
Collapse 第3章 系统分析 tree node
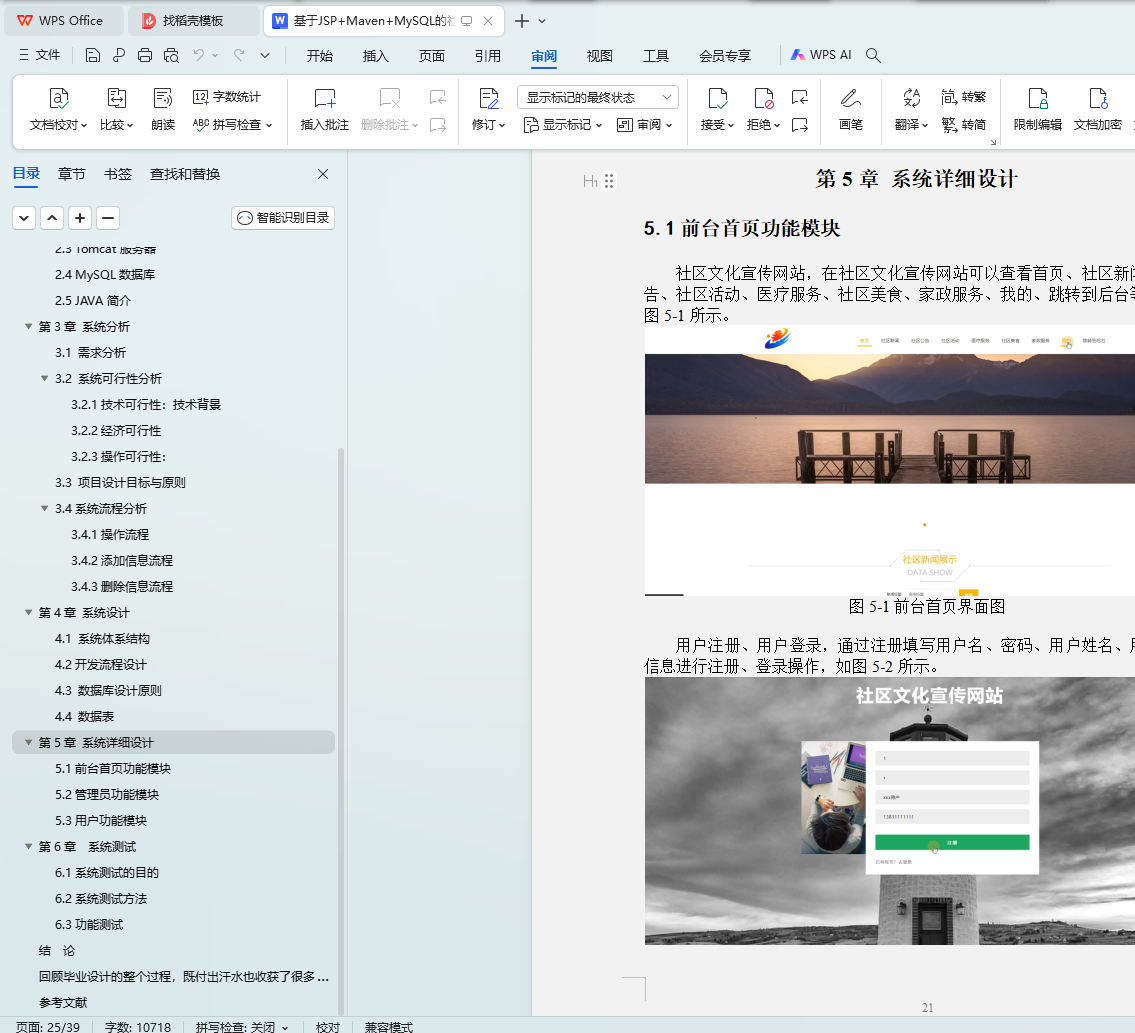tap(28, 326)
